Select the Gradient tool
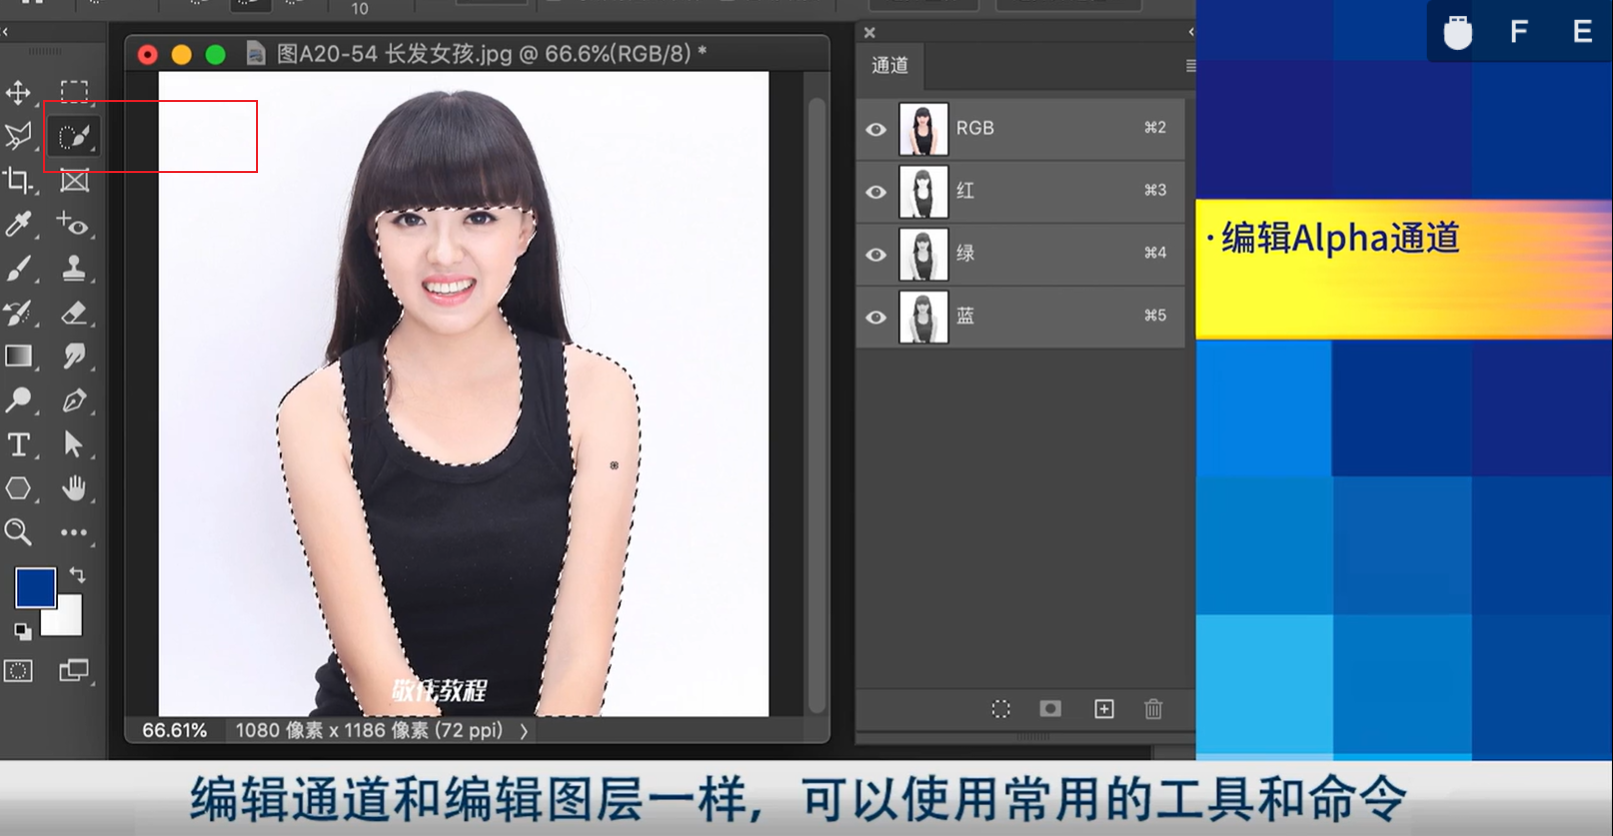 point(18,356)
